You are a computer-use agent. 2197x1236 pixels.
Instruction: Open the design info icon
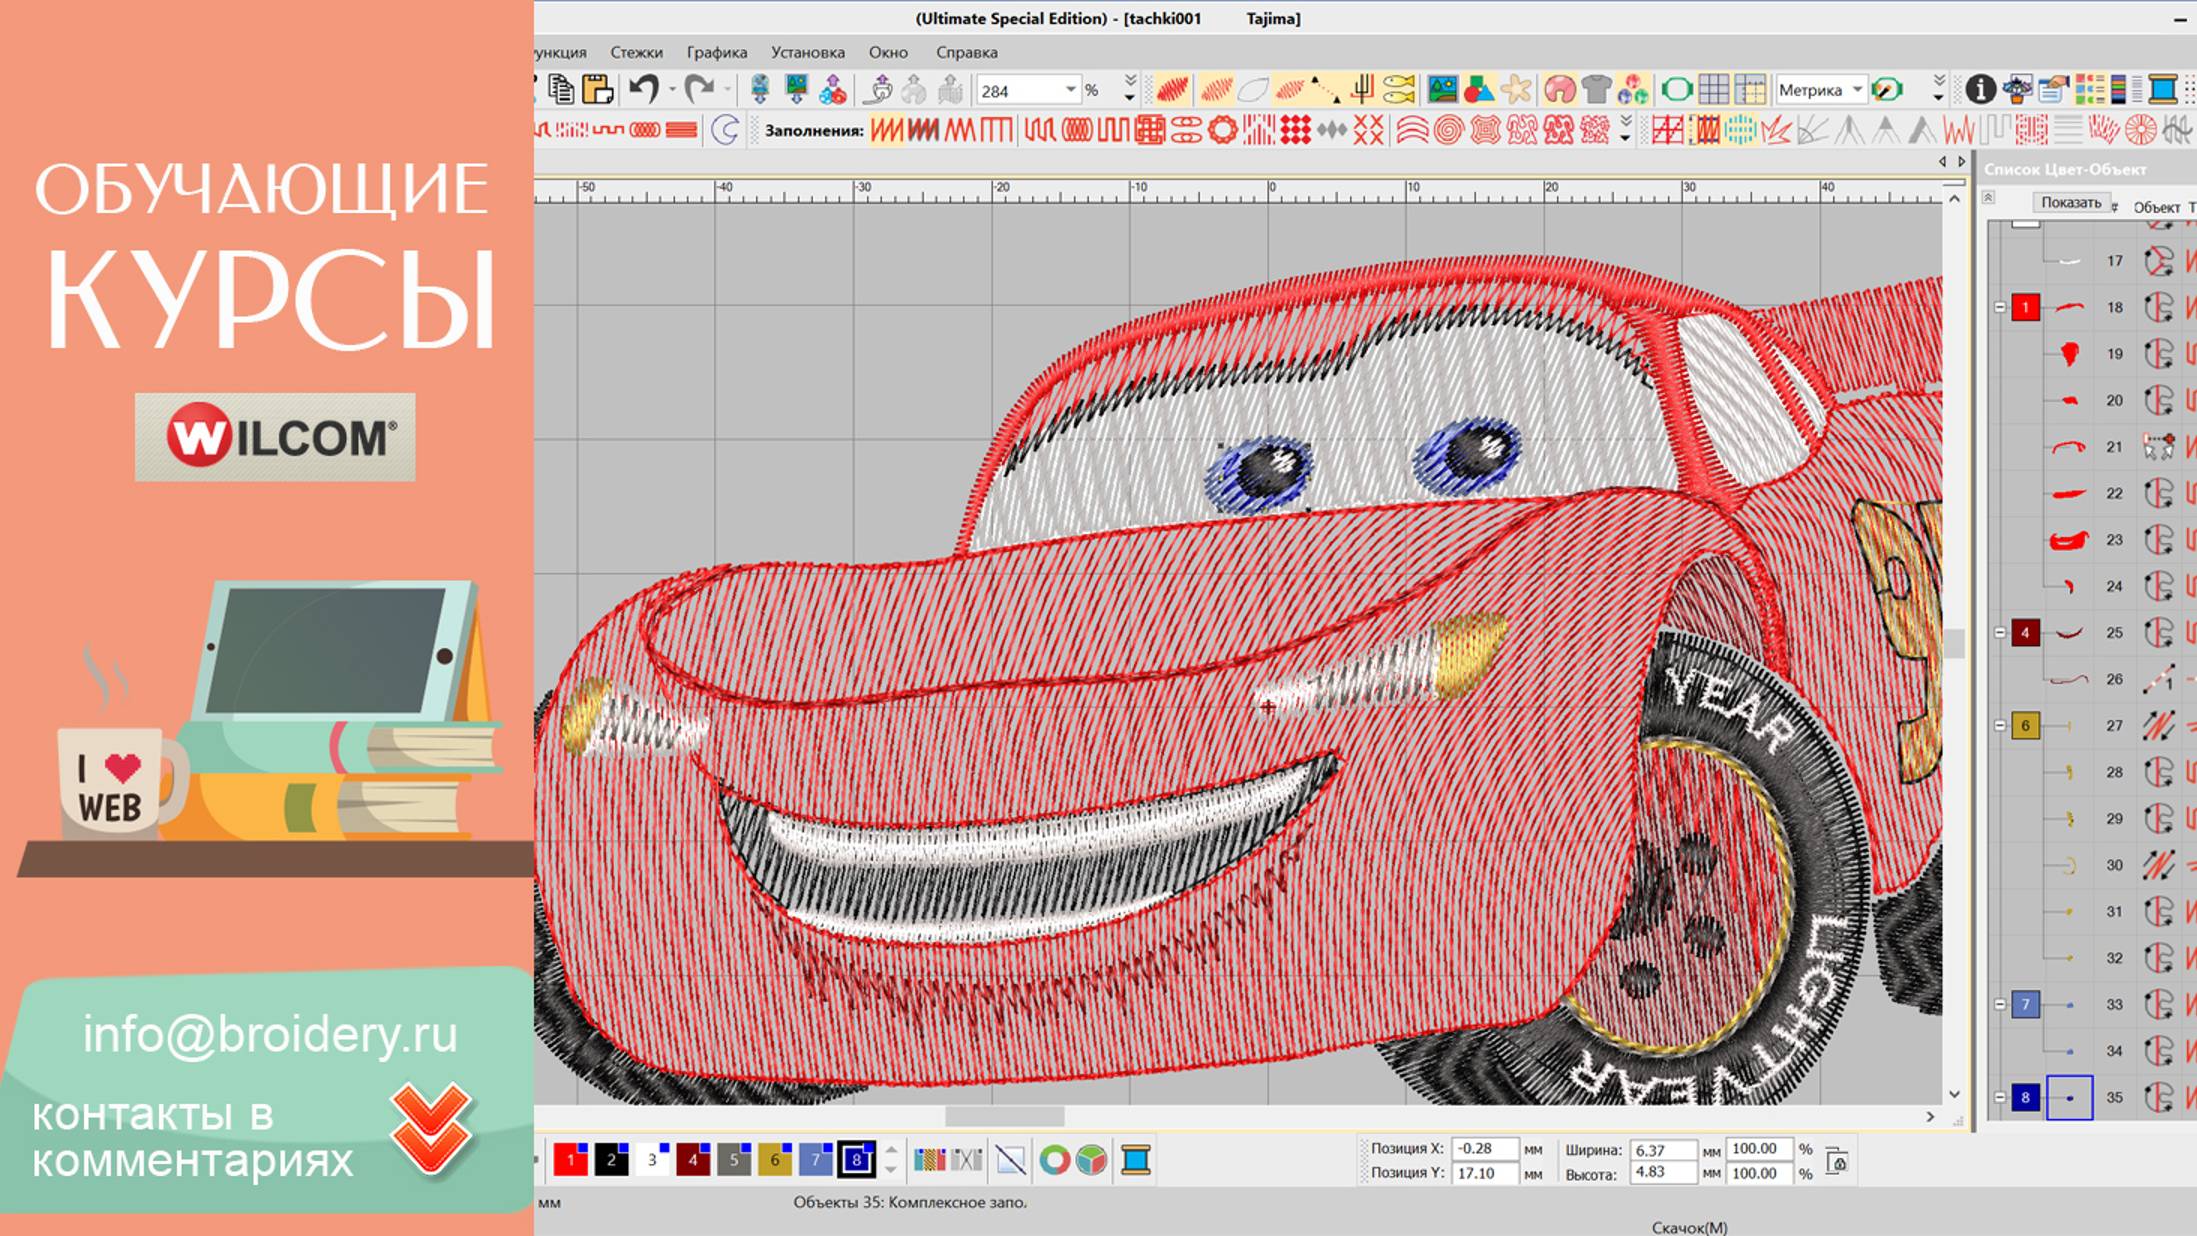tap(1980, 90)
